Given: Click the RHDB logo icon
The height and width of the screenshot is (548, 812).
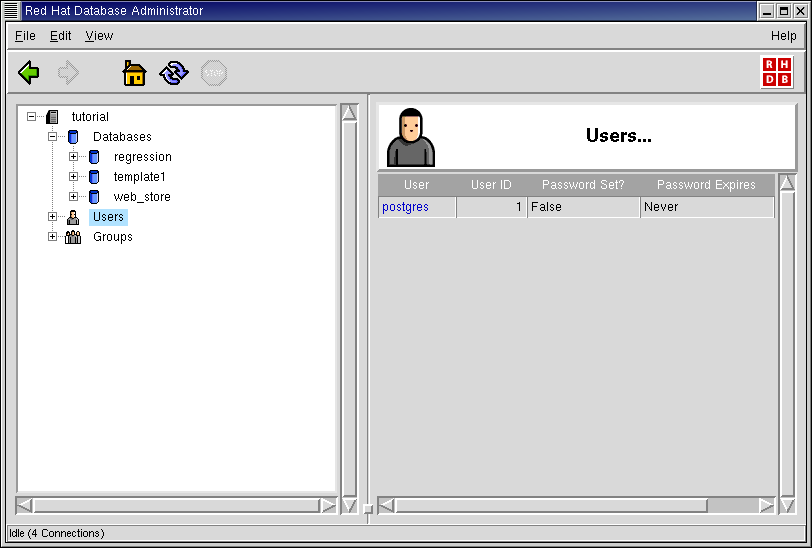Looking at the screenshot, I should click(777, 72).
